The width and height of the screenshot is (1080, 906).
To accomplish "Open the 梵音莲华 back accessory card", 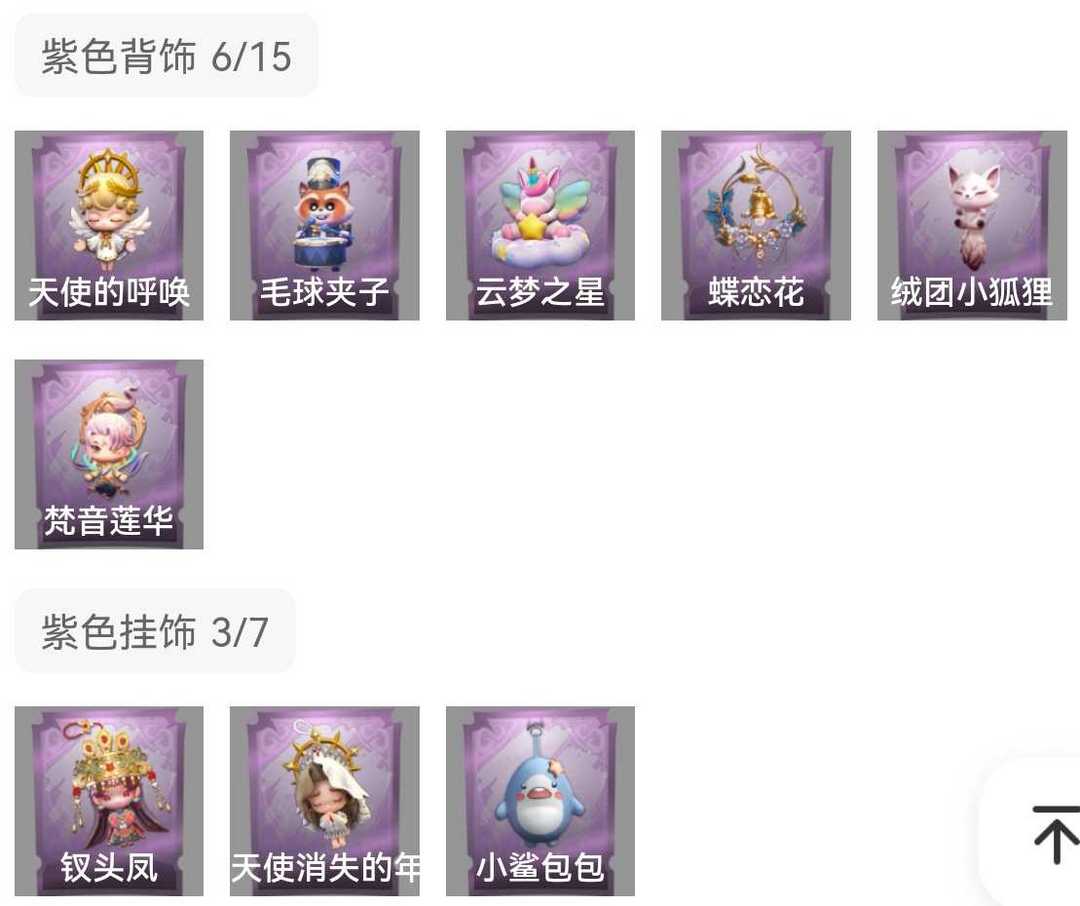I will pos(109,455).
